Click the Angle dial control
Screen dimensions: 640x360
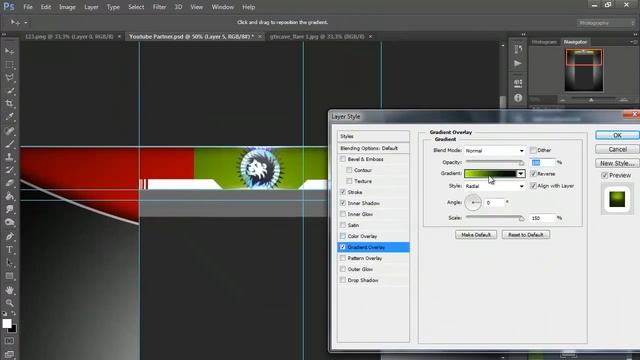tap(473, 202)
